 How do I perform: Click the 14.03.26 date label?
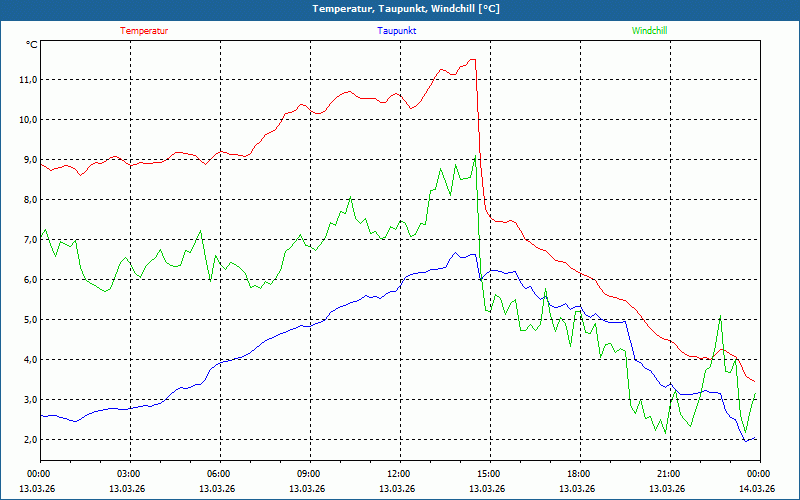(x=757, y=488)
